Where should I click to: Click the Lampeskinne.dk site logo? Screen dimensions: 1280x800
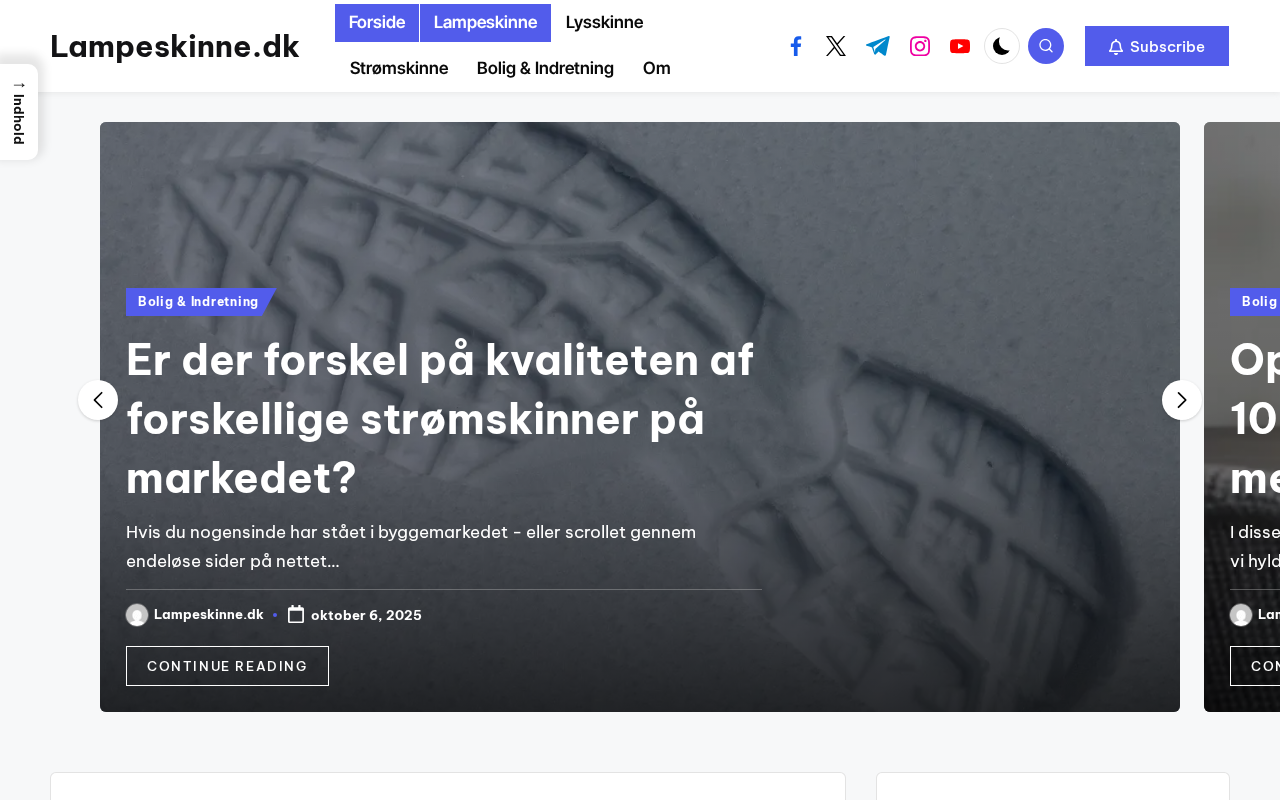(x=175, y=46)
